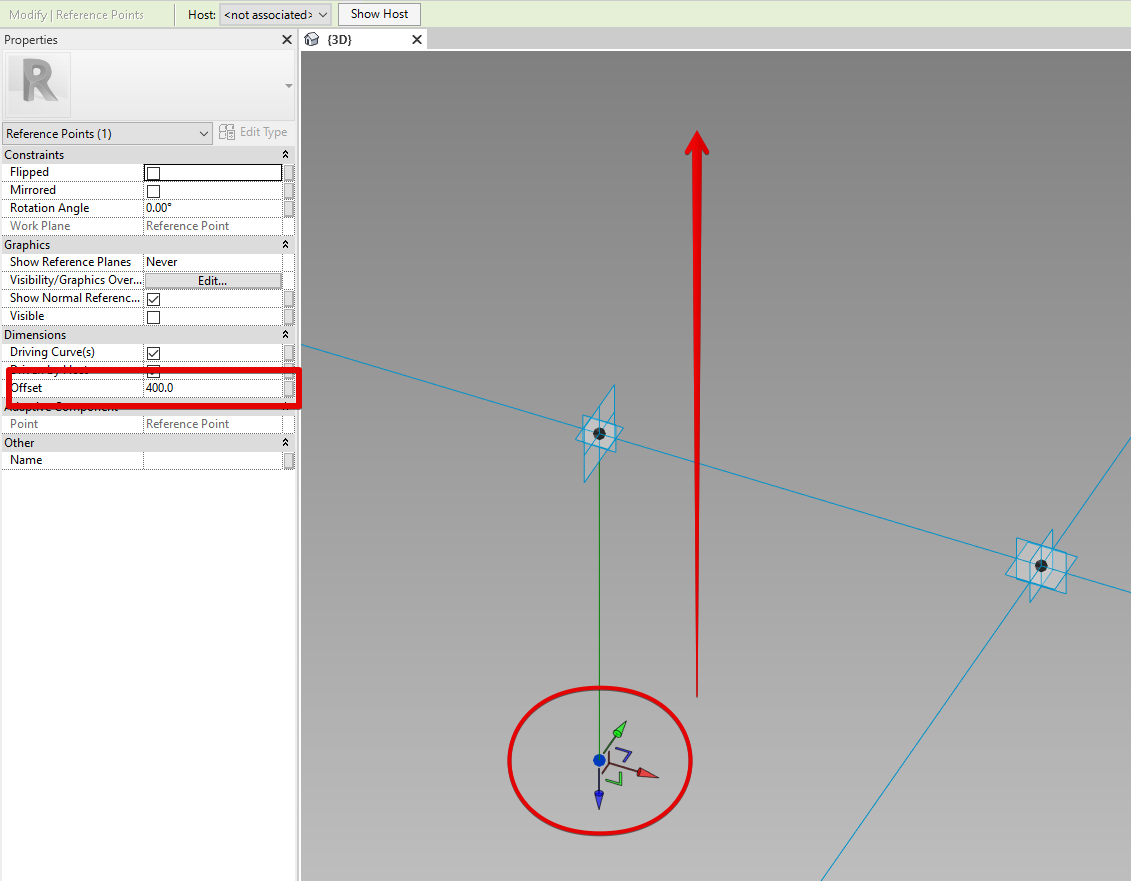The height and width of the screenshot is (881, 1131).
Task: Click associate parameter button for Flipped
Action: (x=289, y=172)
